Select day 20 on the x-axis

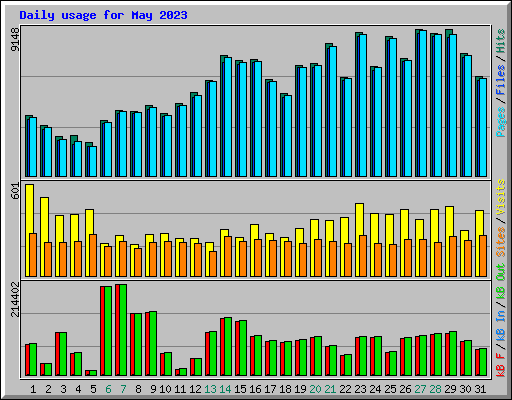(x=315, y=389)
